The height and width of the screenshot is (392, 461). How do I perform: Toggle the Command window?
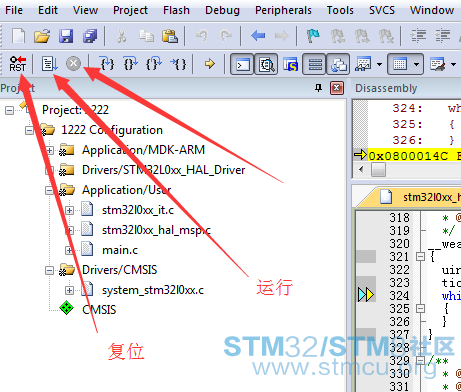tap(242, 64)
